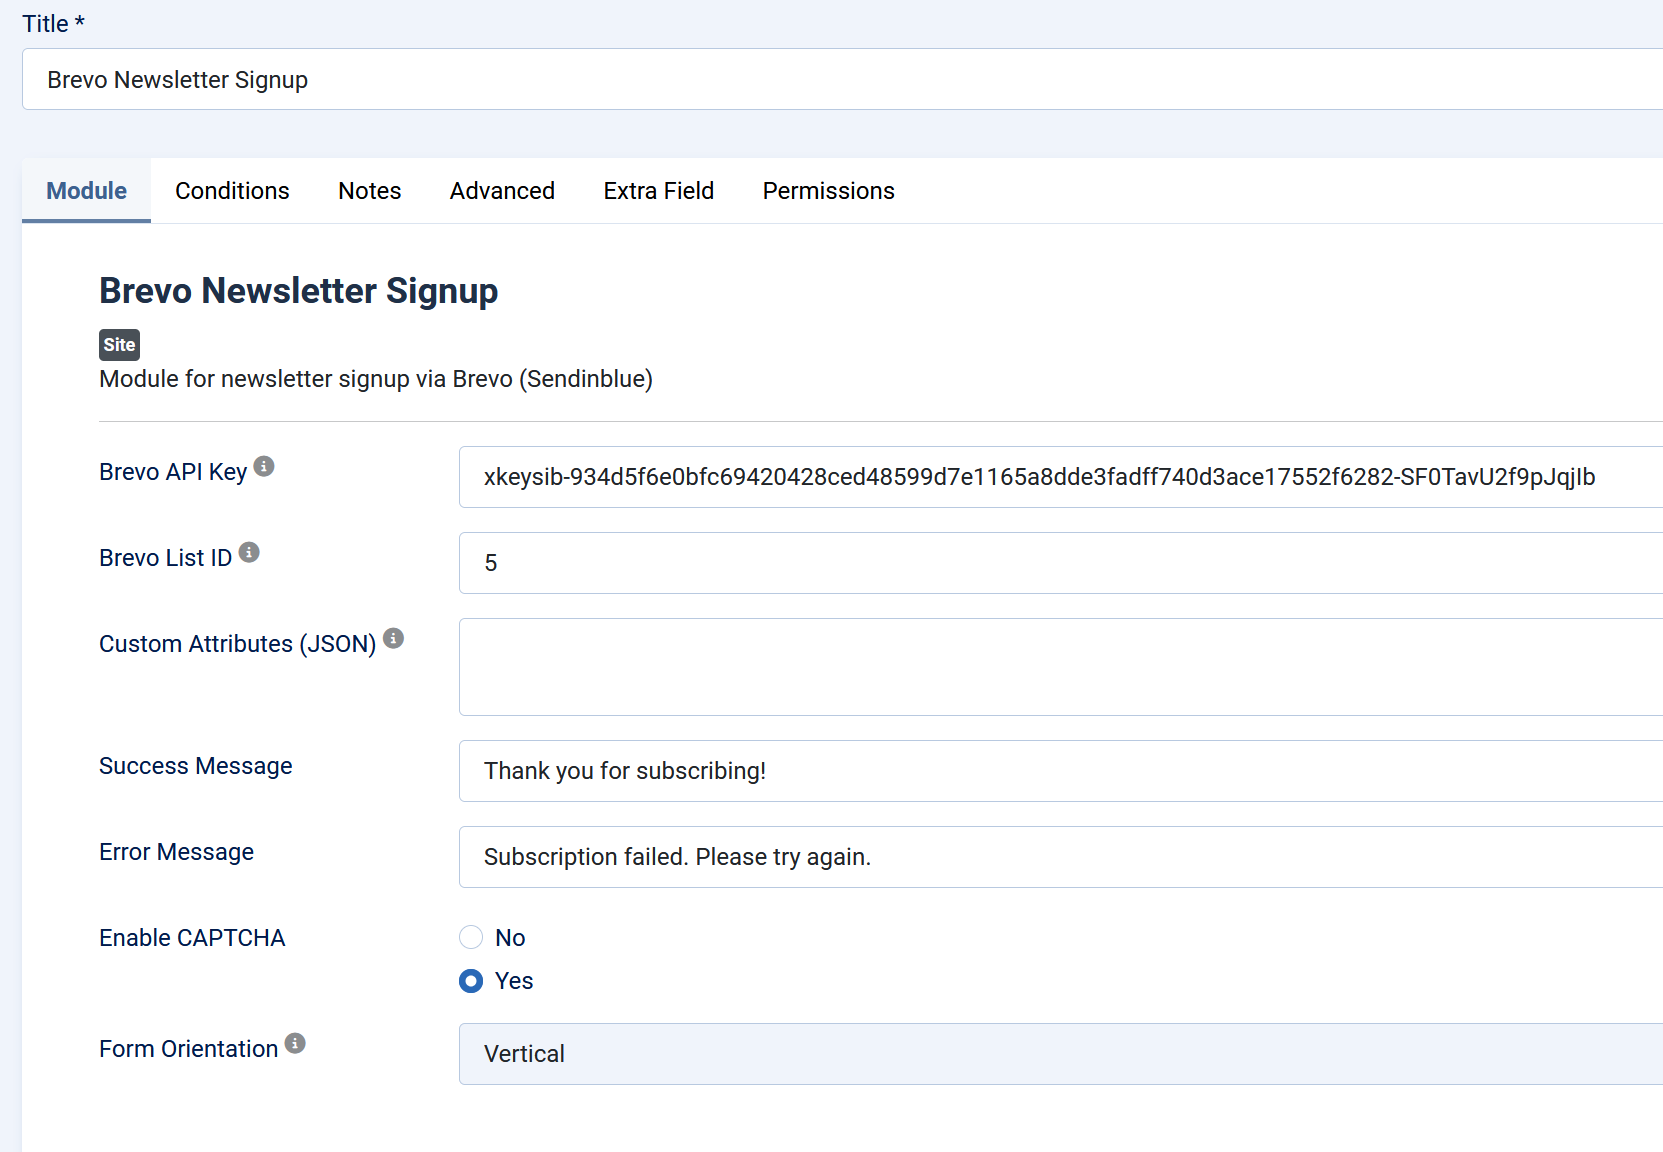This screenshot has height=1152, width=1663.
Task: Click the Site badge under module heading
Action: coord(119,345)
